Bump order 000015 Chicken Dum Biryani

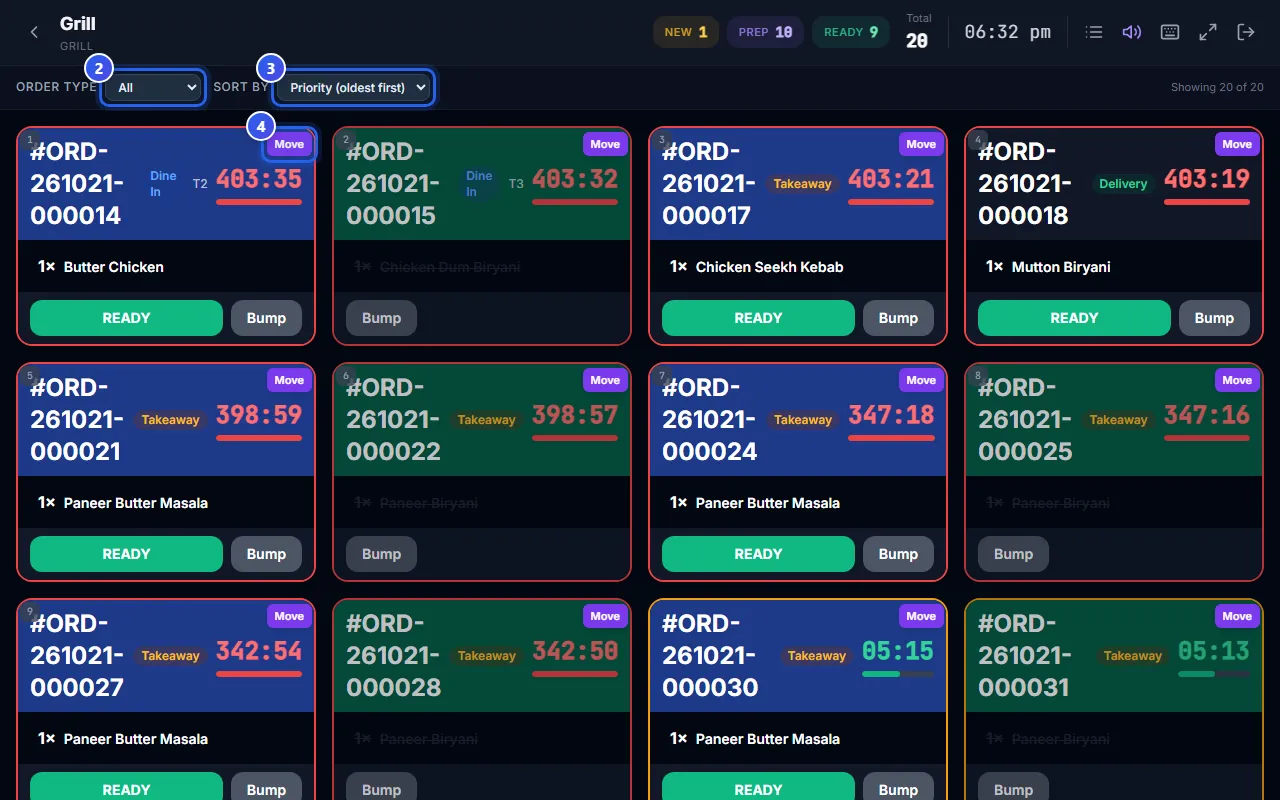(x=381, y=318)
